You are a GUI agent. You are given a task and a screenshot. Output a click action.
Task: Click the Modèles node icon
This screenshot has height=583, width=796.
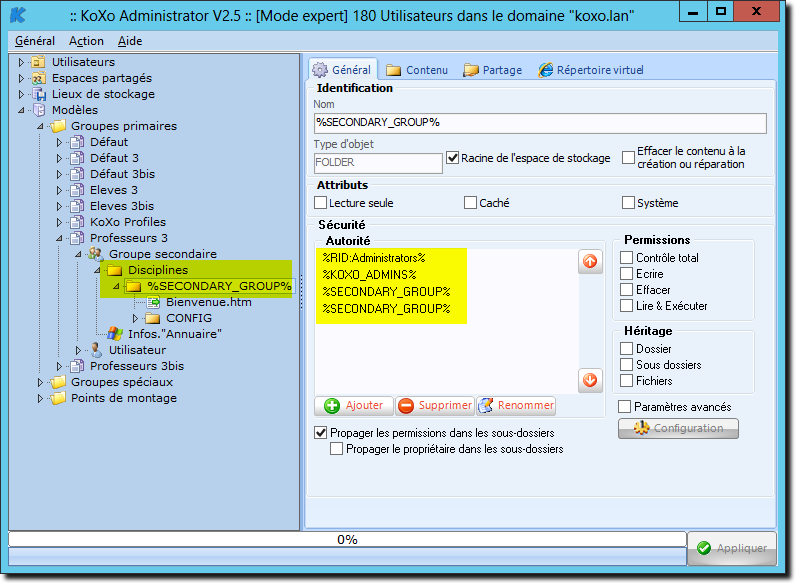click(x=39, y=110)
